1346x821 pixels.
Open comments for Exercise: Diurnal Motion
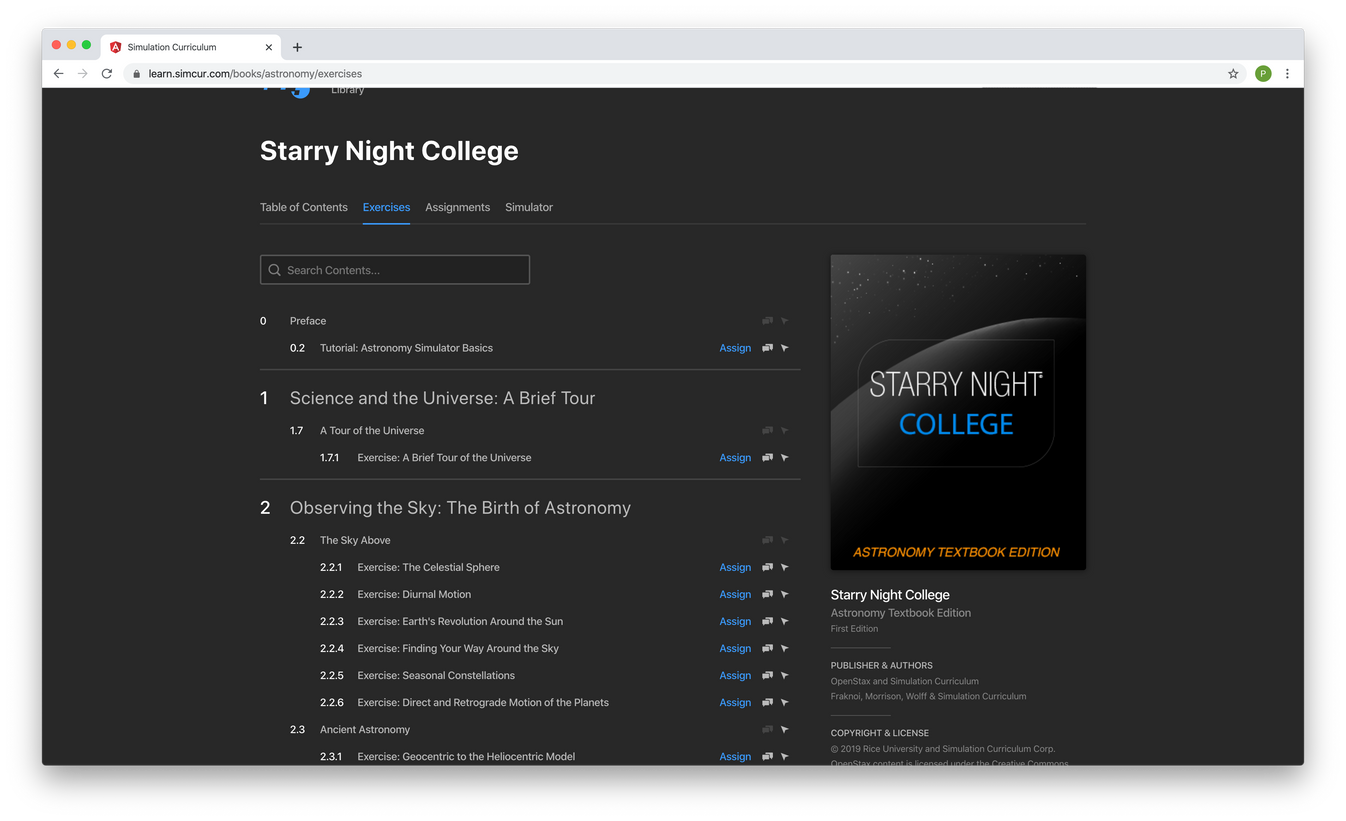[767, 594]
